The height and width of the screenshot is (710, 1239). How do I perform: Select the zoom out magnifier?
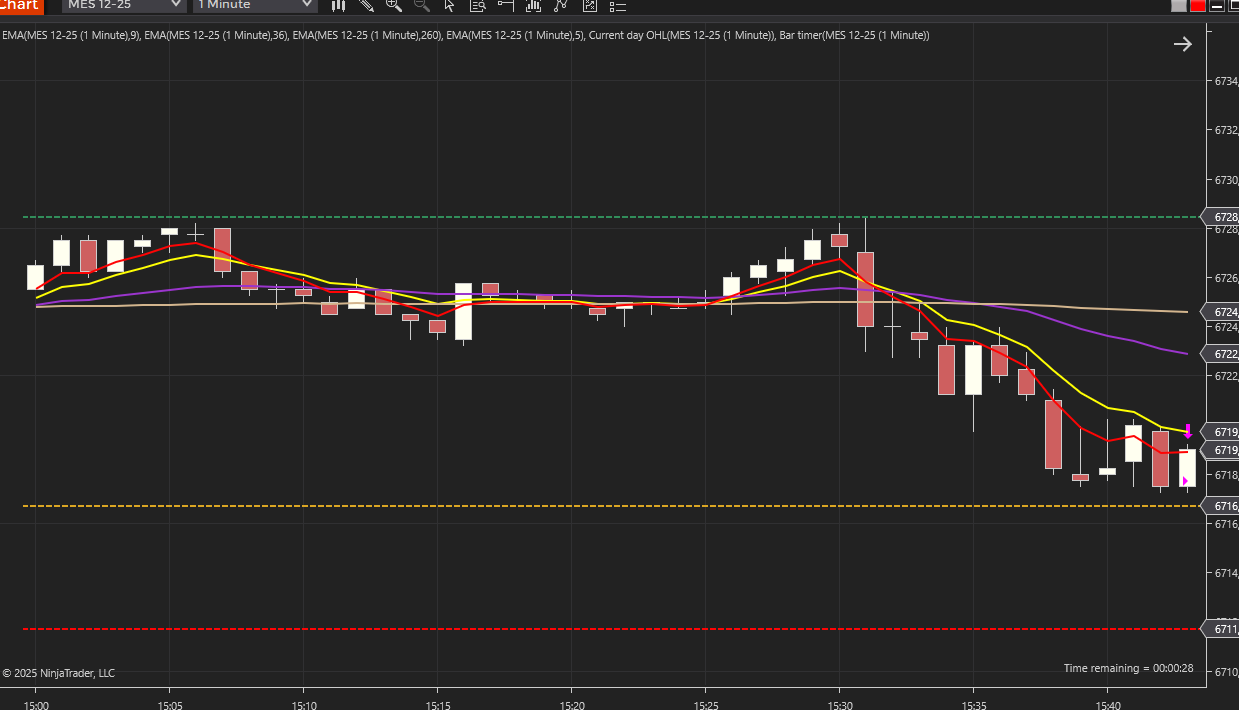[x=421, y=5]
